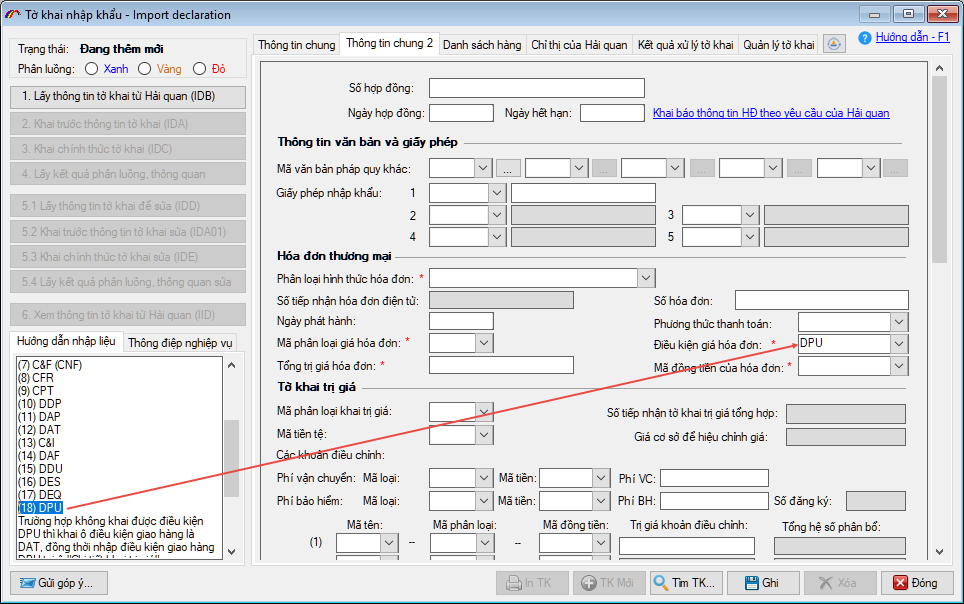Screen dimensions: 964x604
Task: Click the Số hợp đồng input field
Action: pos(536,88)
